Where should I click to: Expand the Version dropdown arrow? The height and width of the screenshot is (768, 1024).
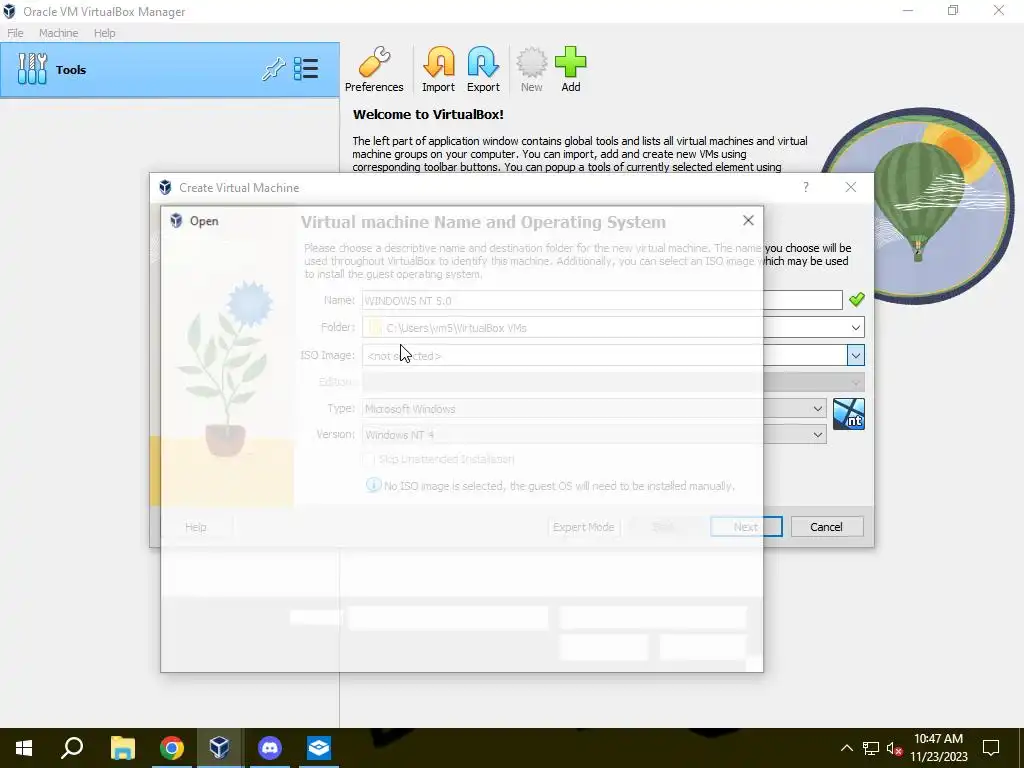tap(818, 435)
